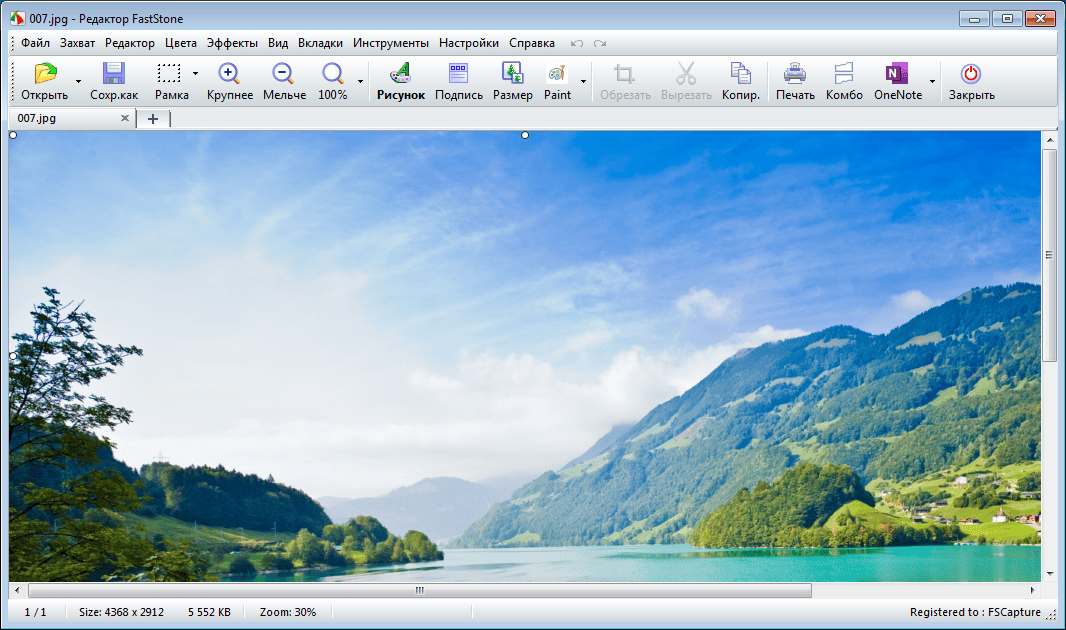Zoom out with the Мельче magnifier
The height and width of the screenshot is (630, 1066).
(x=283, y=73)
